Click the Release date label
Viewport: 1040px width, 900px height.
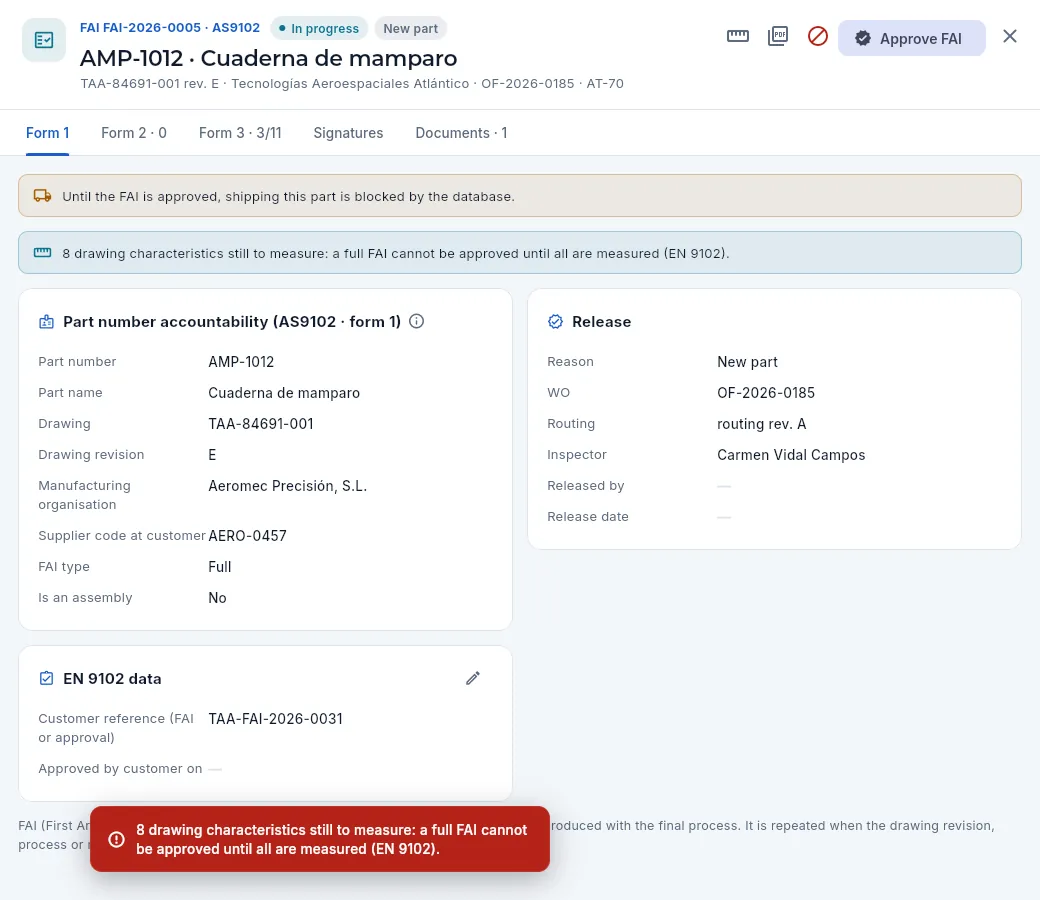588,517
